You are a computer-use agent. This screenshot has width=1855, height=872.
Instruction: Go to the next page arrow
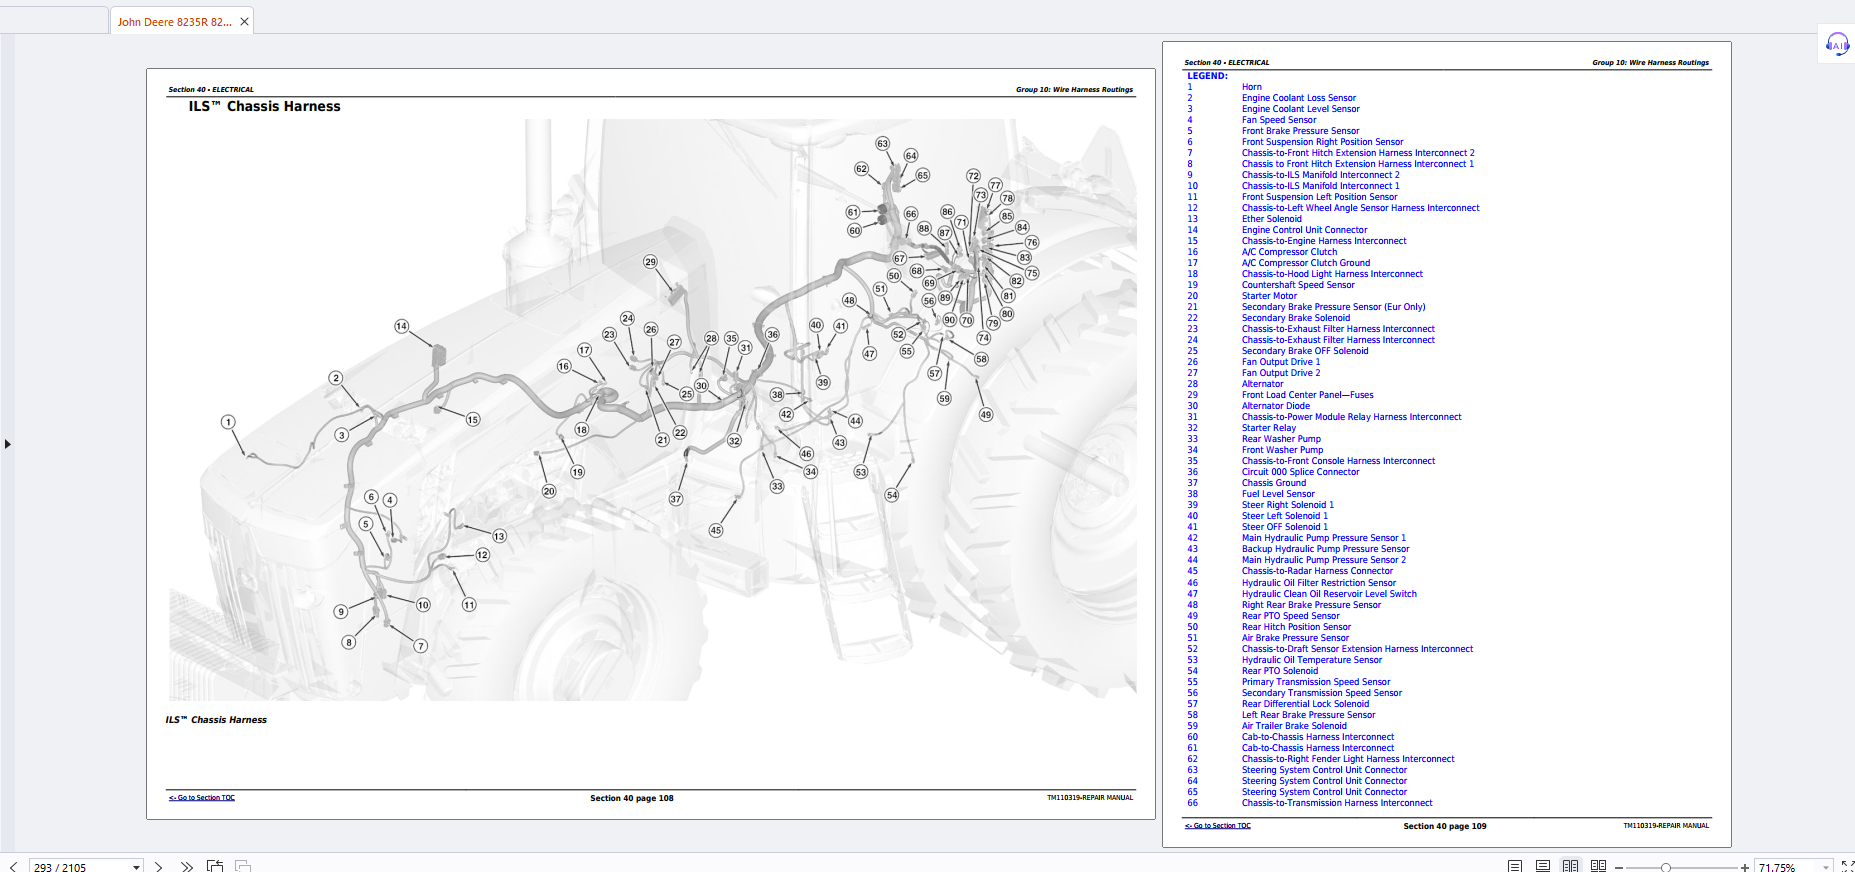point(158,866)
